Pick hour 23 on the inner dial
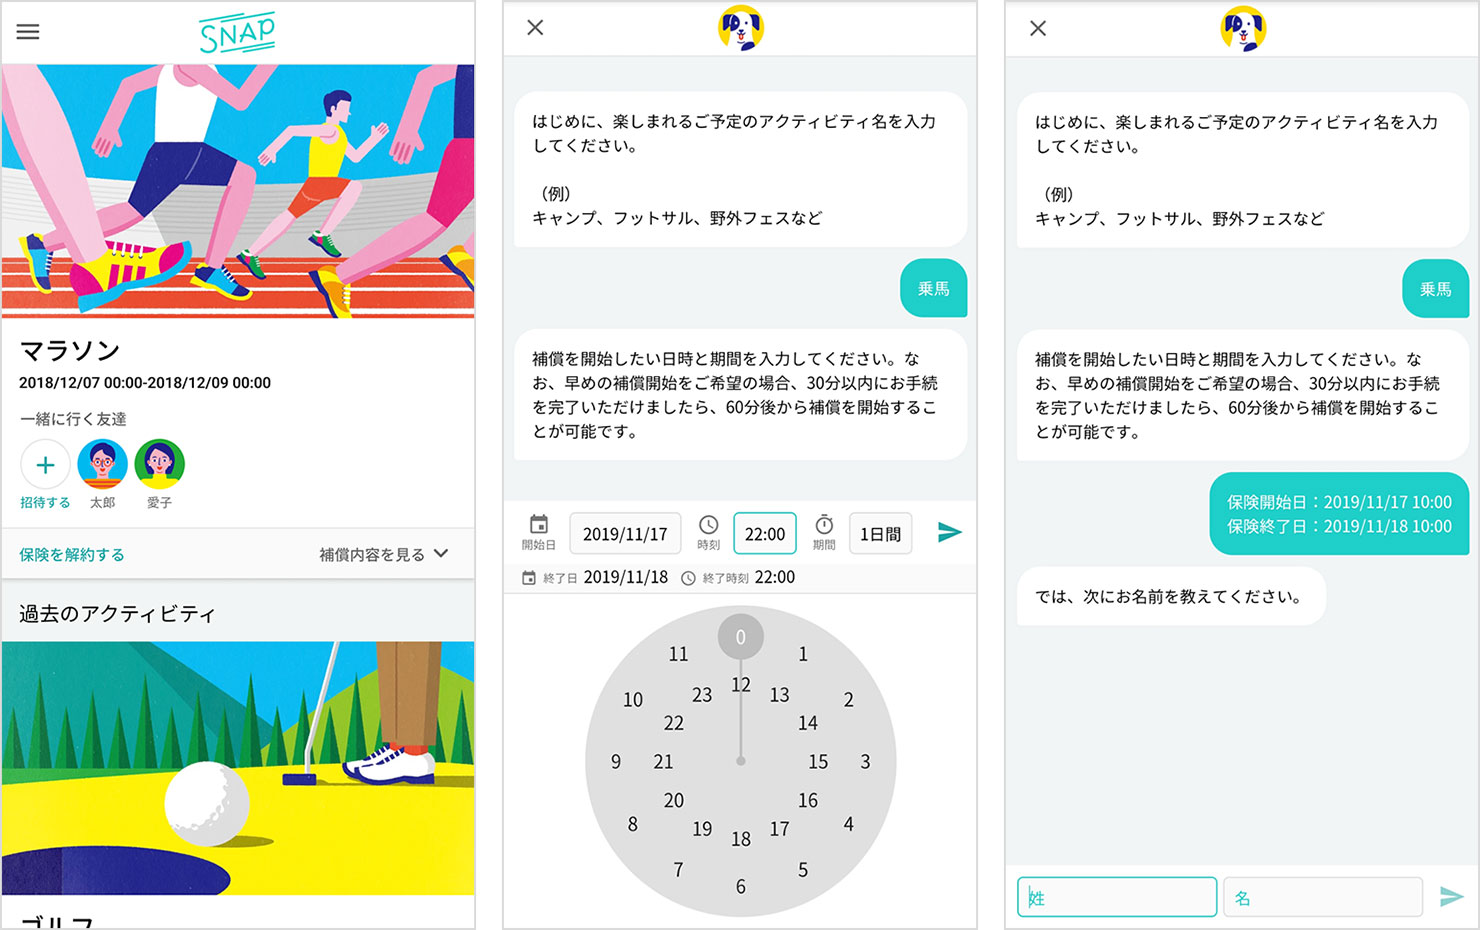1480x930 pixels. [702, 695]
